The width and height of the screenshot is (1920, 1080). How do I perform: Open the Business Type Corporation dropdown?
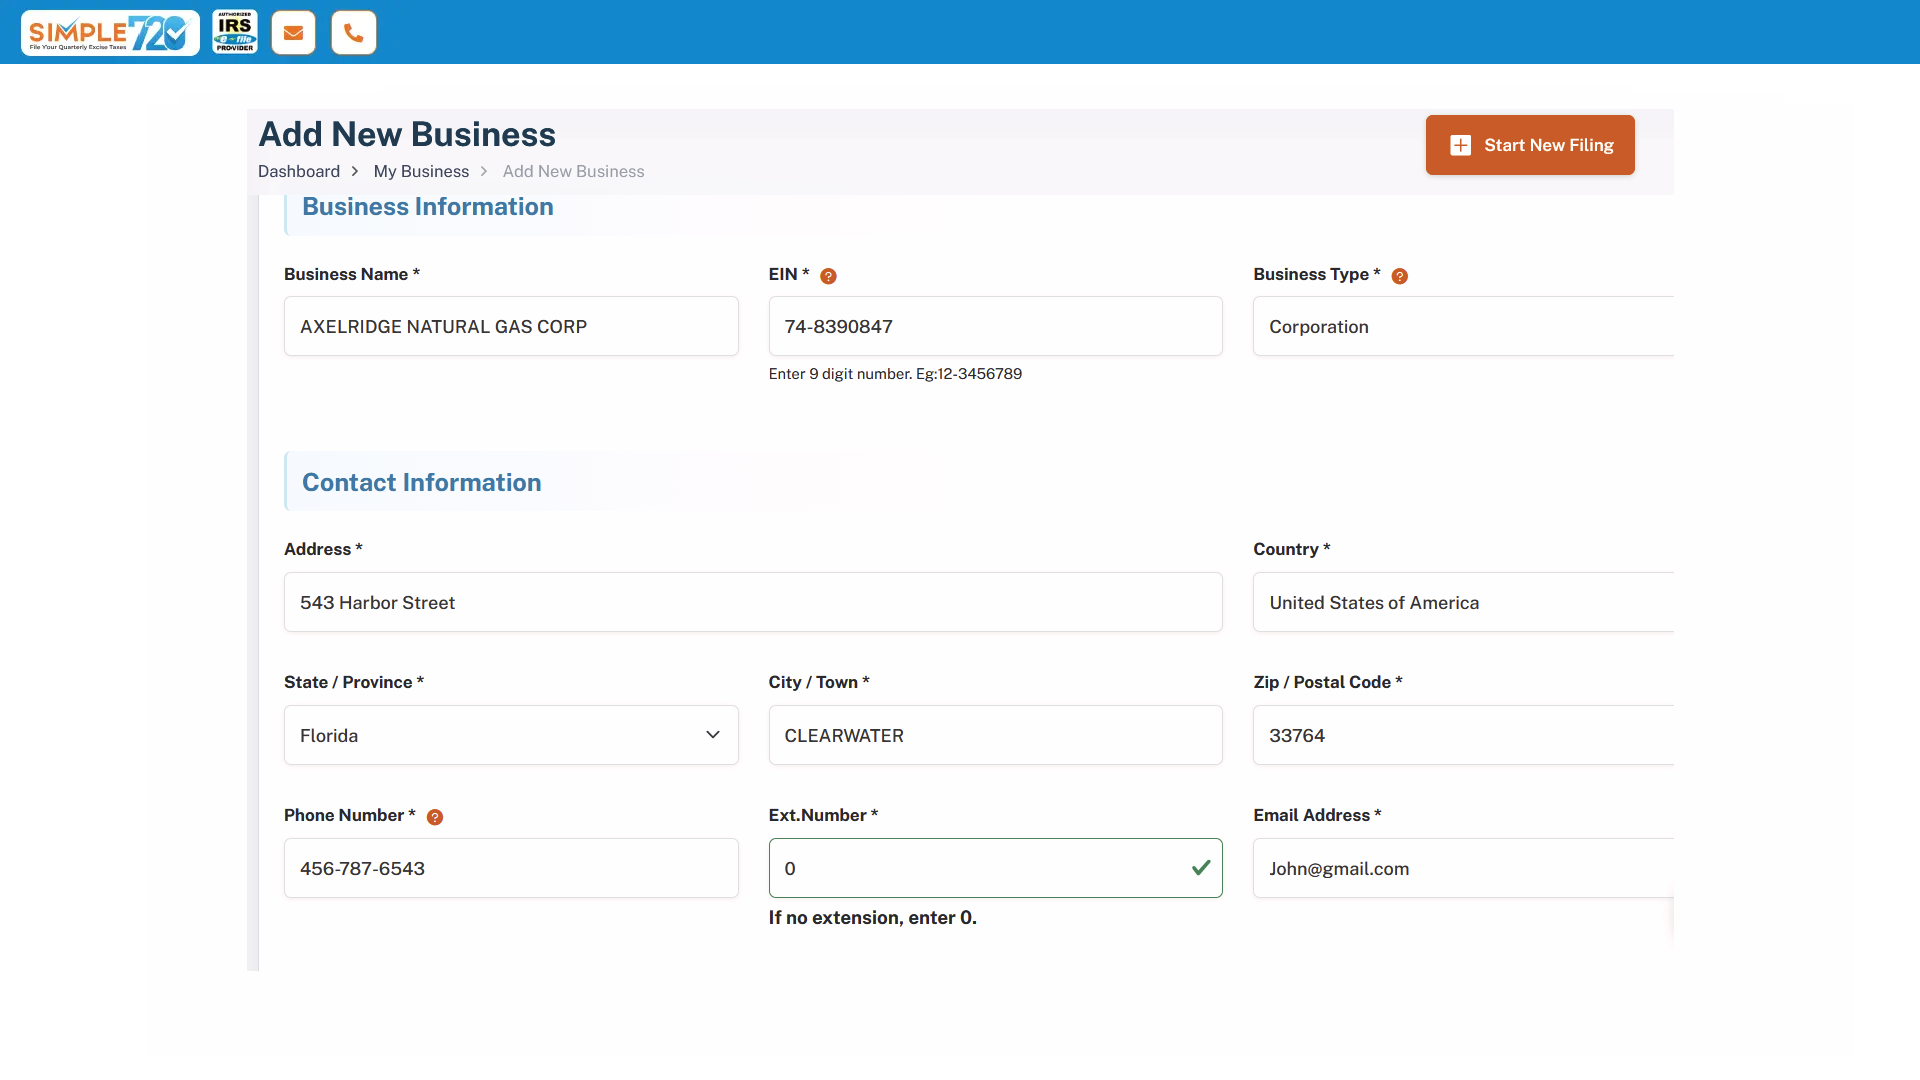click(x=1463, y=326)
